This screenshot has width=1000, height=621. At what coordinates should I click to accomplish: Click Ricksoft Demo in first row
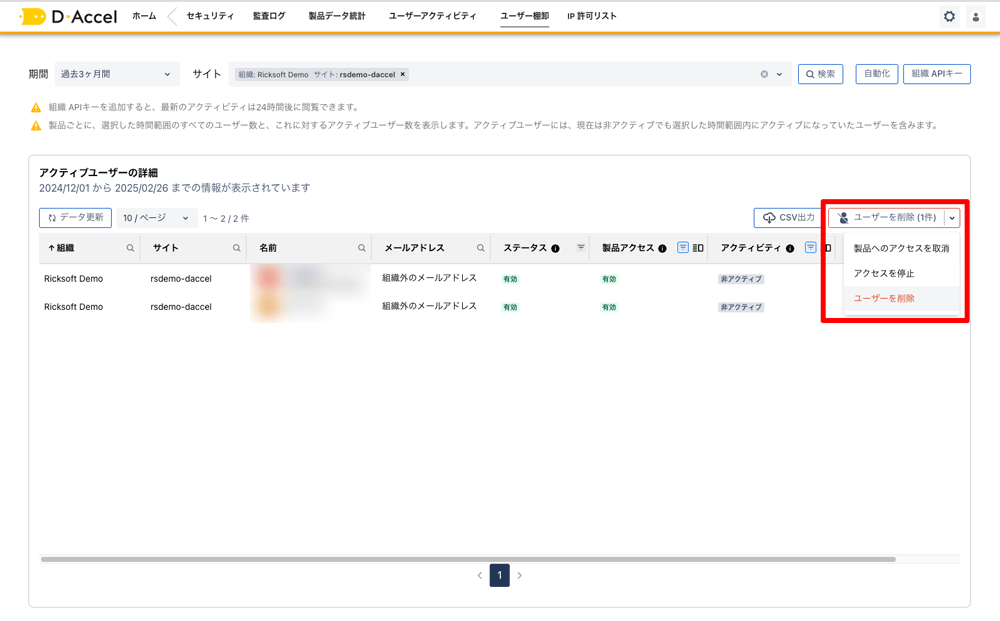[x=73, y=279]
